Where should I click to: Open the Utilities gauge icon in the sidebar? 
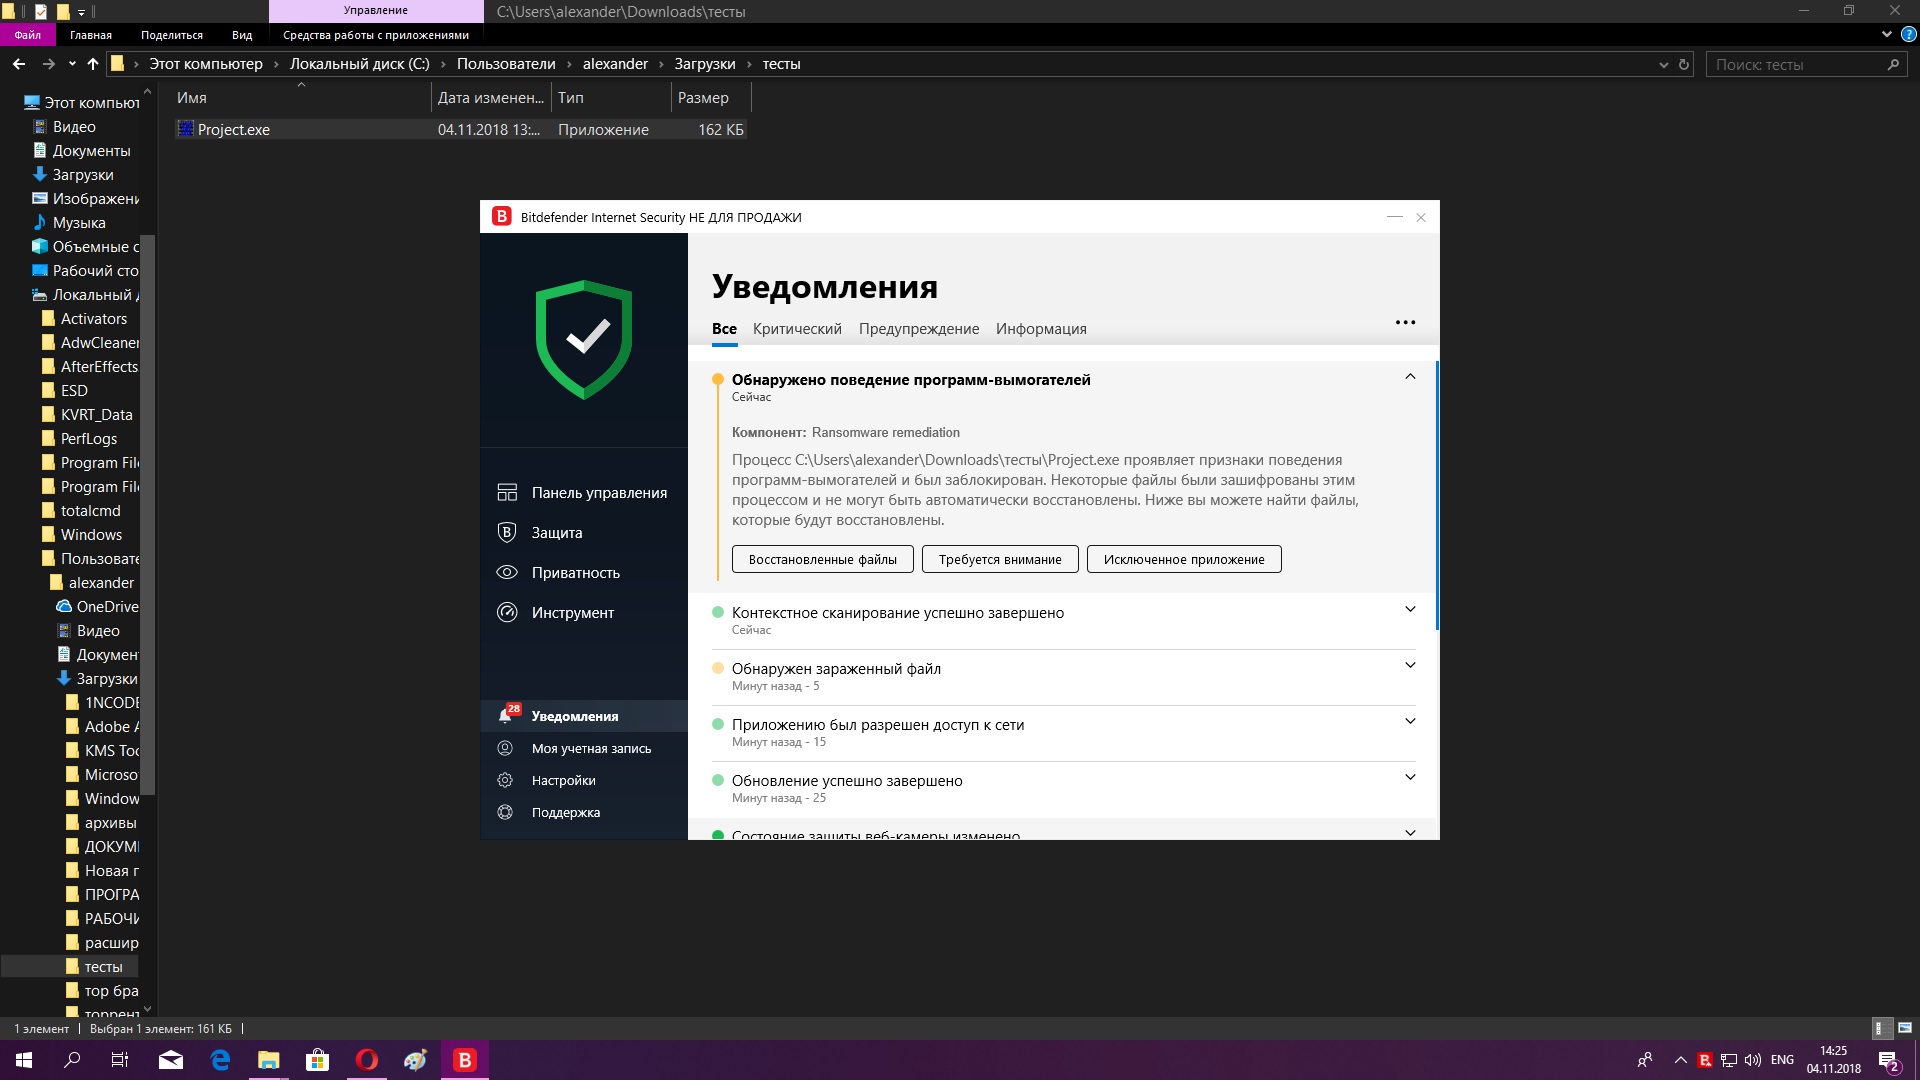(x=507, y=612)
